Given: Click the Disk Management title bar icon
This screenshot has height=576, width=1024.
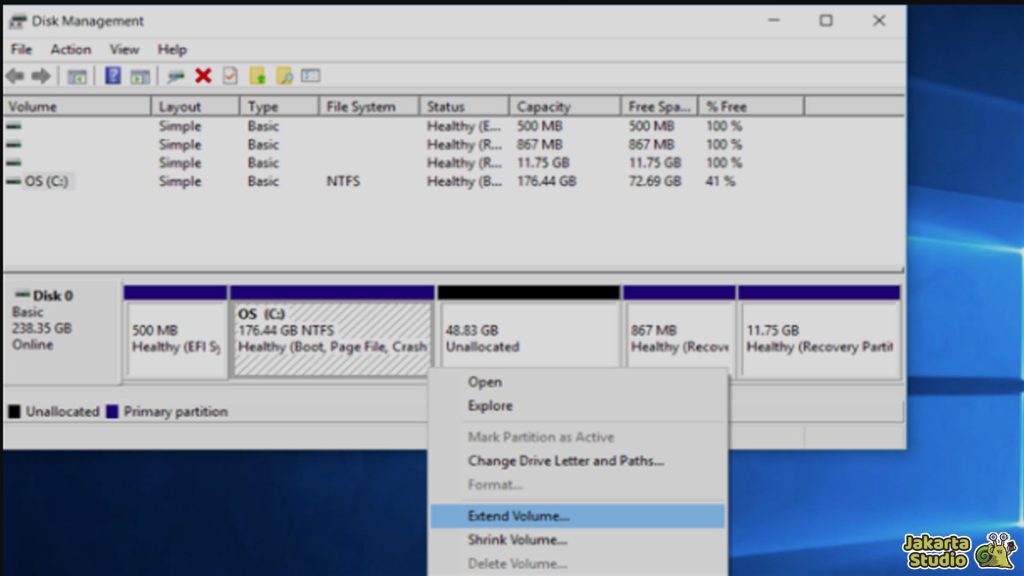Looking at the screenshot, I should (16, 20).
